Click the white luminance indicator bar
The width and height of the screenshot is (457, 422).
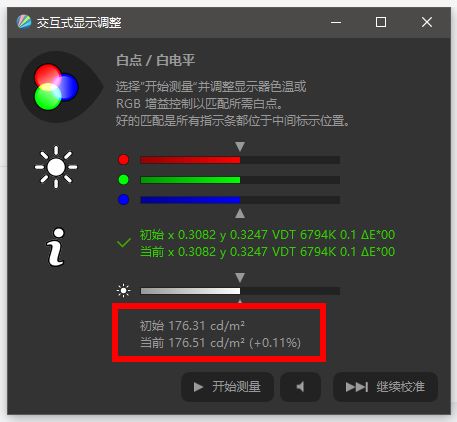[240, 291]
